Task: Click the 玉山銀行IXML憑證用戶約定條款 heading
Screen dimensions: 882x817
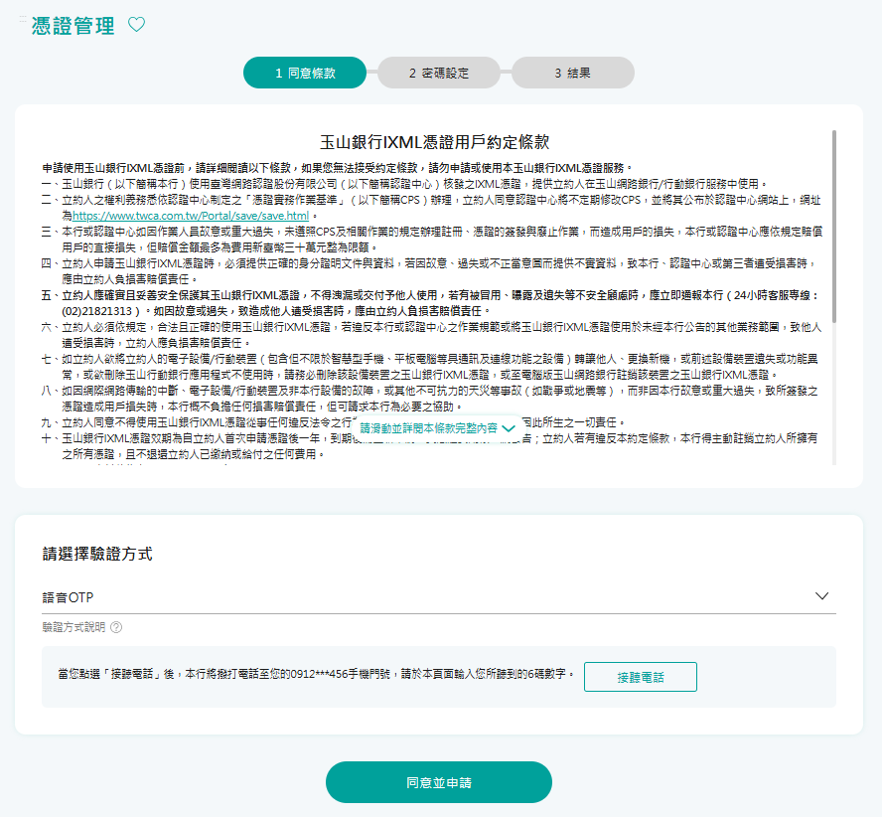Action: (435, 142)
